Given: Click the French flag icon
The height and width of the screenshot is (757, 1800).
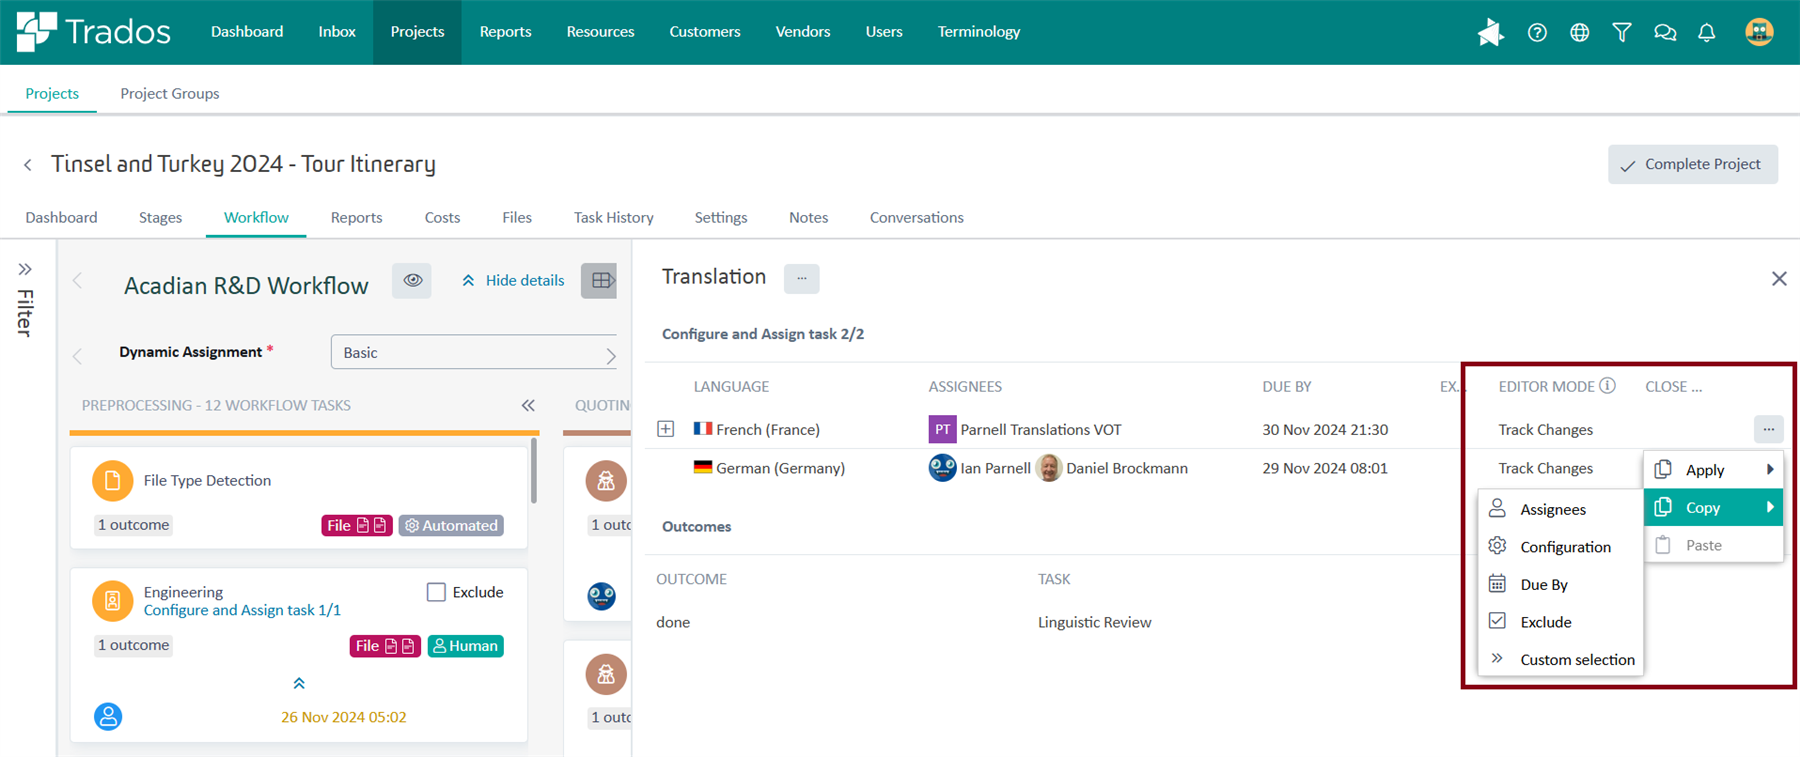Looking at the screenshot, I should 703,429.
